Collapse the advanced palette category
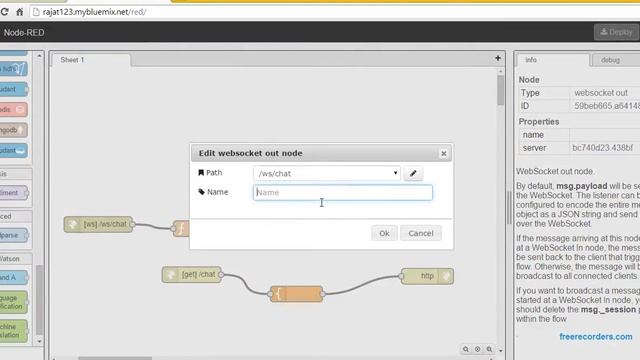Image resolution: width=640 pixels, height=360 pixels. pos(16,216)
